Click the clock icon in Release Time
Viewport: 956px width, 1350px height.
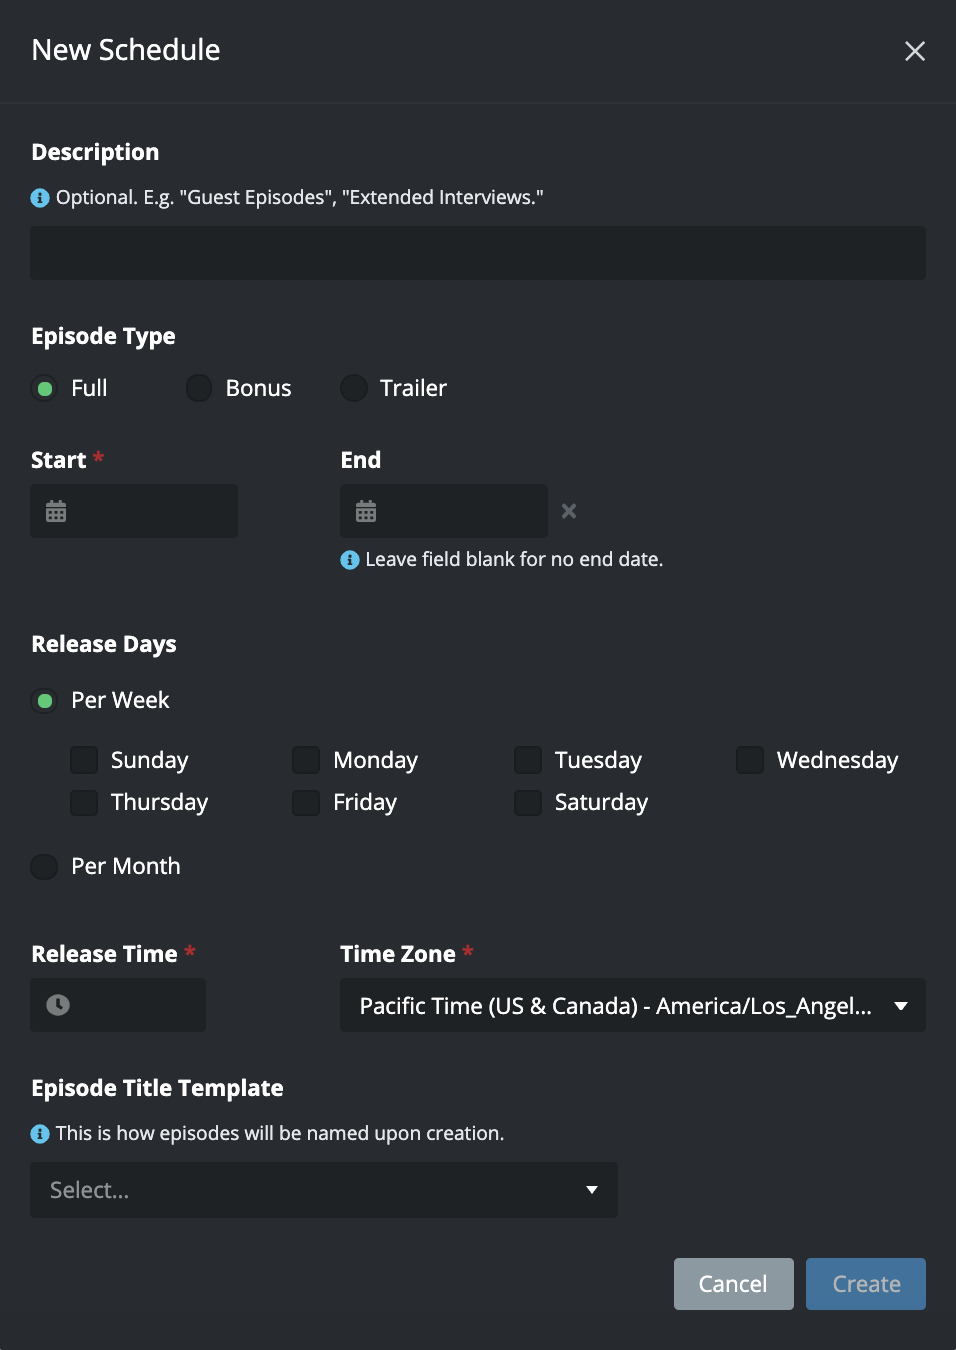coord(58,1005)
